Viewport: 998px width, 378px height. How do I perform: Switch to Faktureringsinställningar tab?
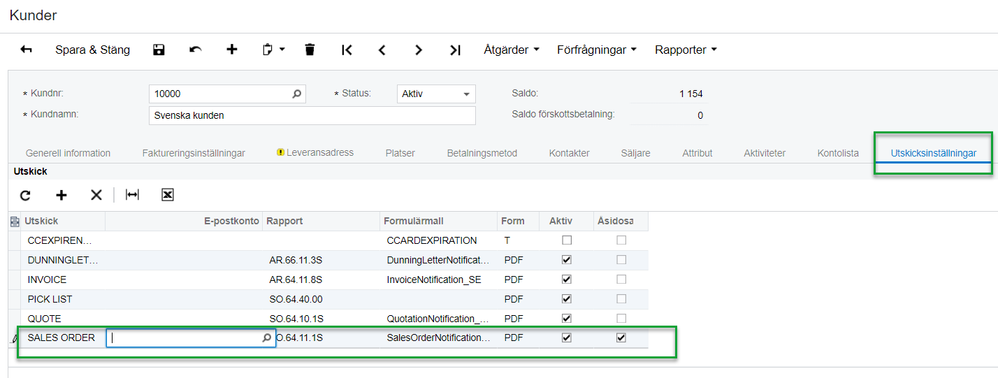point(193,153)
